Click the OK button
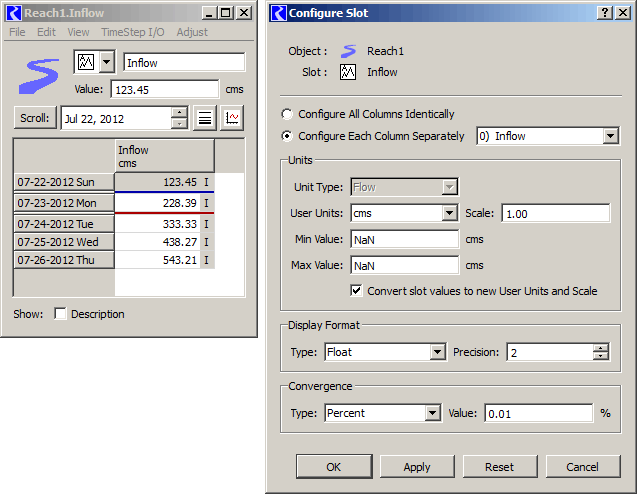 tap(334, 467)
